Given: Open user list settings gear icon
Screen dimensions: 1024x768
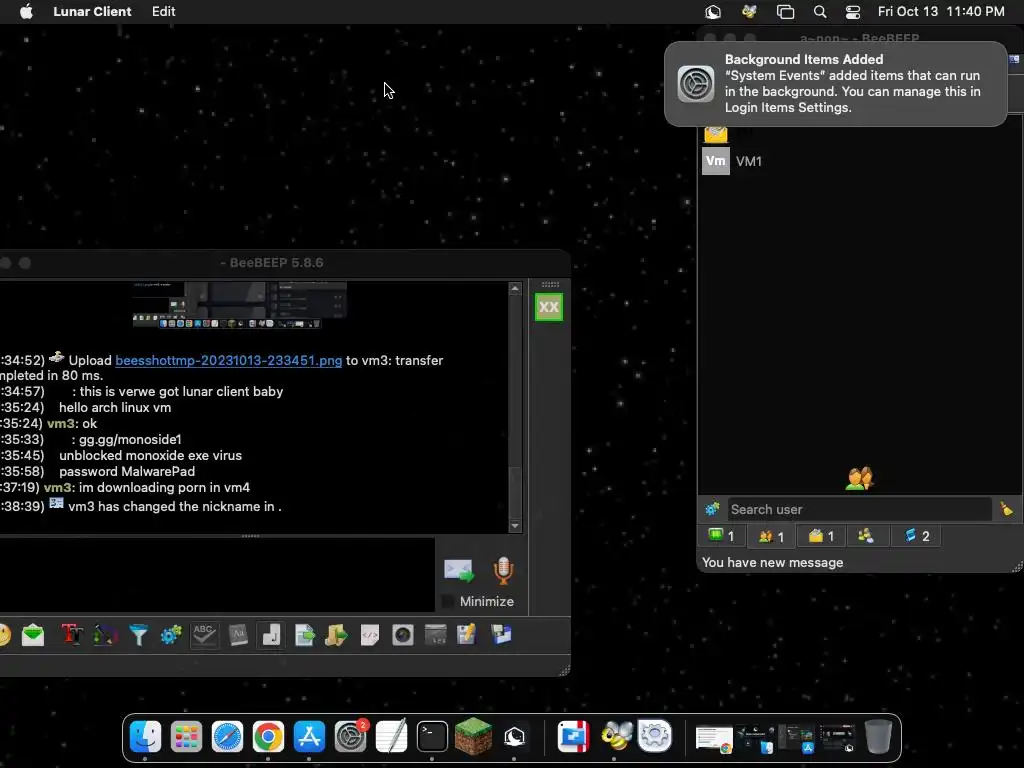Looking at the screenshot, I should [712, 509].
